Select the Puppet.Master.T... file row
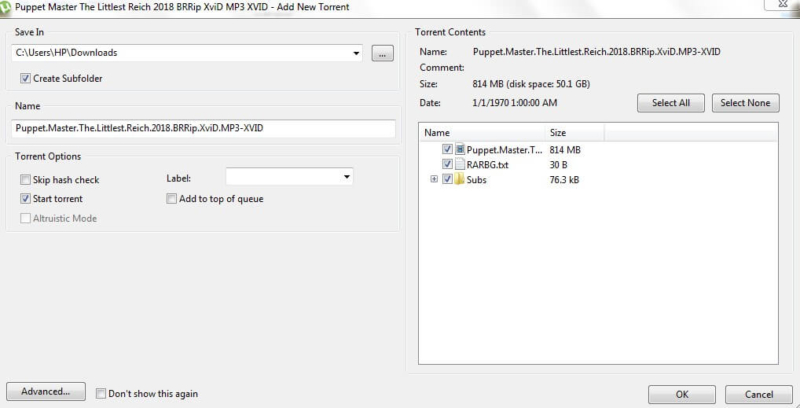 (598, 149)
